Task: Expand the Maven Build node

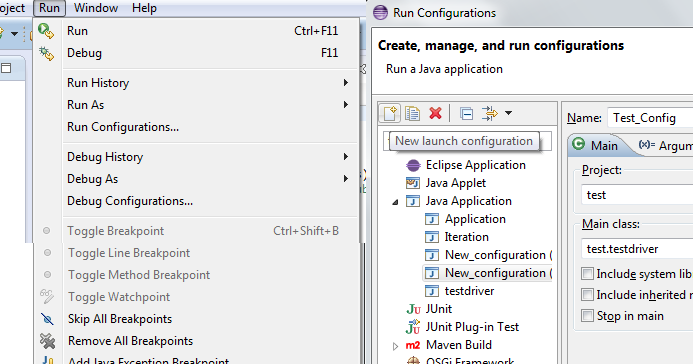Action: coord(395,346)
